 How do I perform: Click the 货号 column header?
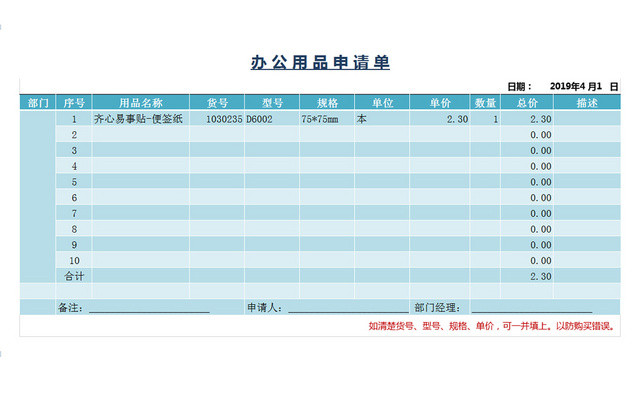[217, 102]
